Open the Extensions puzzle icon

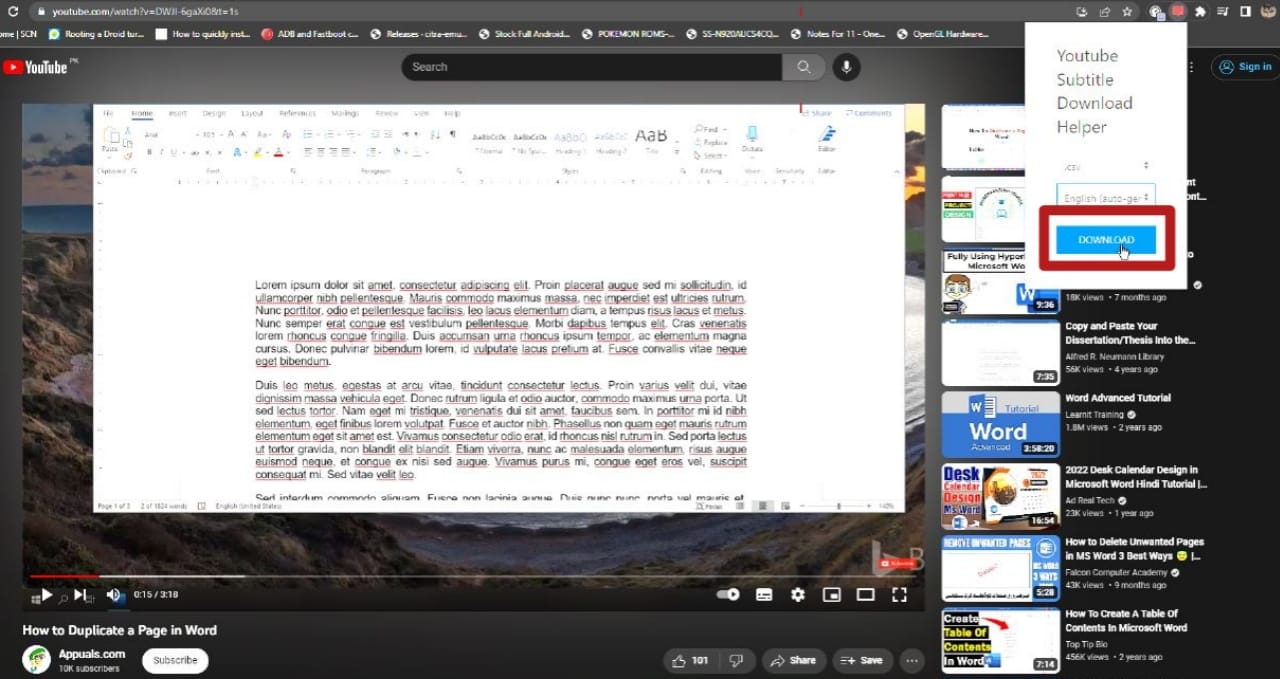click(1200, 12)
